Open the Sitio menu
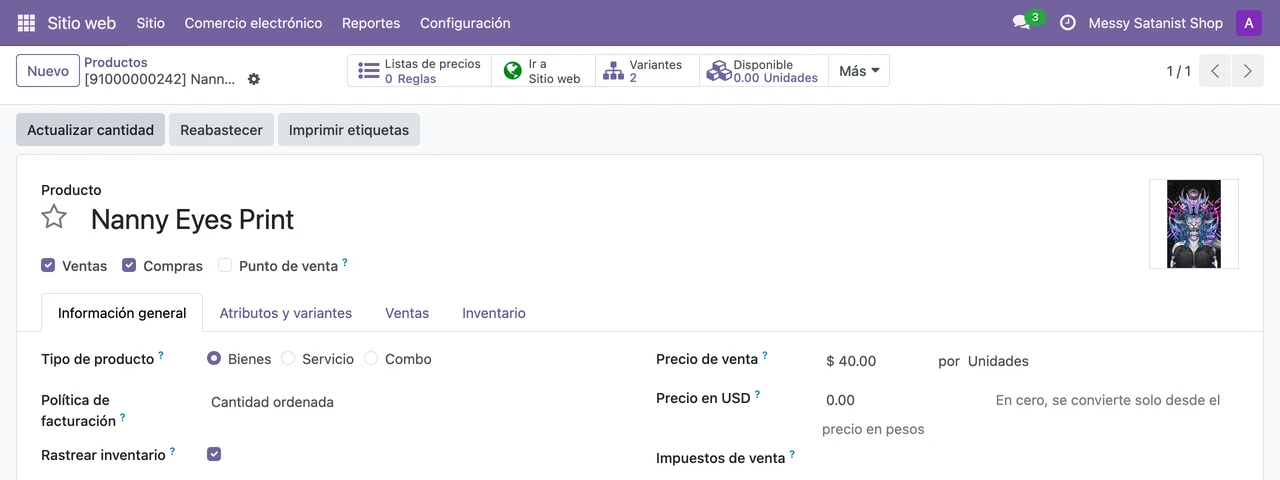Viewport: 1280px width, 480px height. [x=151, y=23]
